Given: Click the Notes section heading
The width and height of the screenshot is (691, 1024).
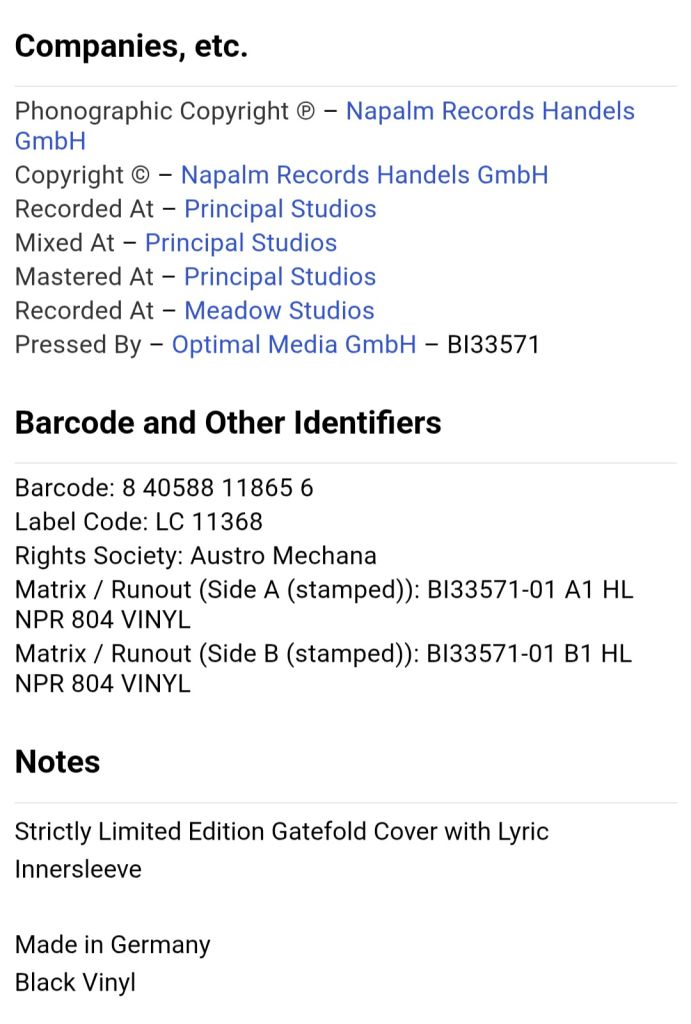Looking at the screenshot, I should [x=57, y=761].
